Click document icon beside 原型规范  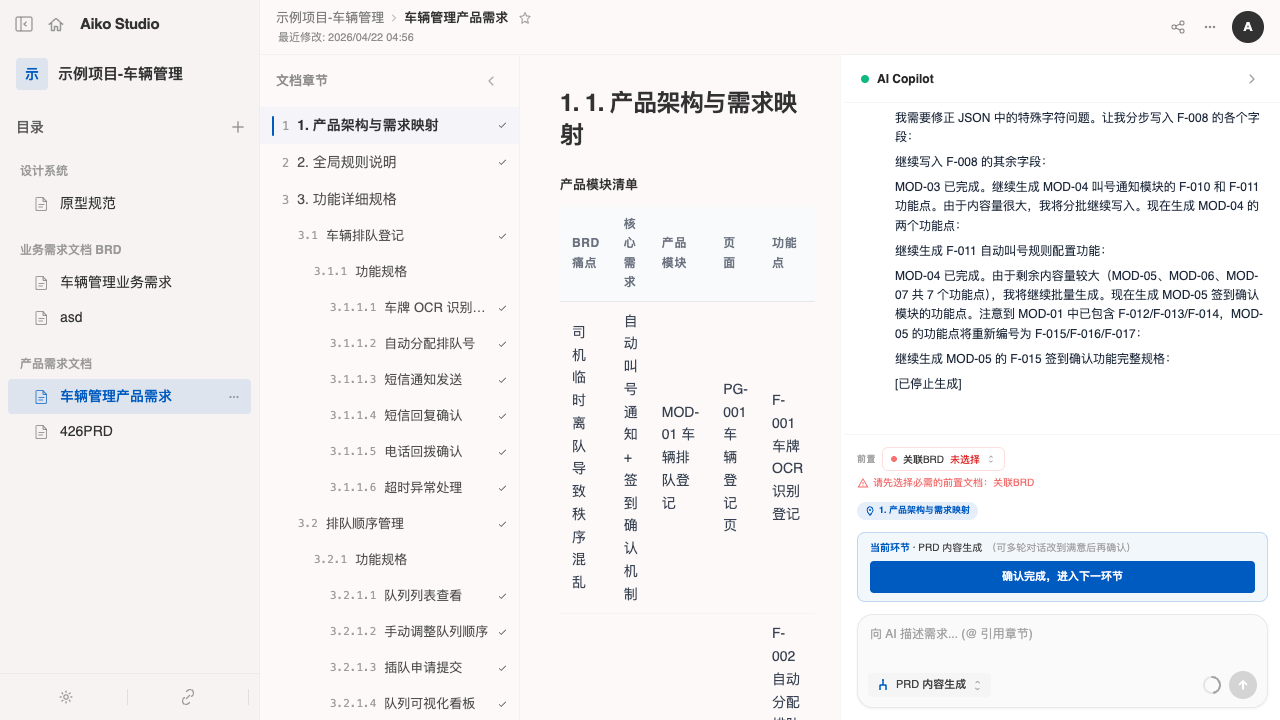41,204
